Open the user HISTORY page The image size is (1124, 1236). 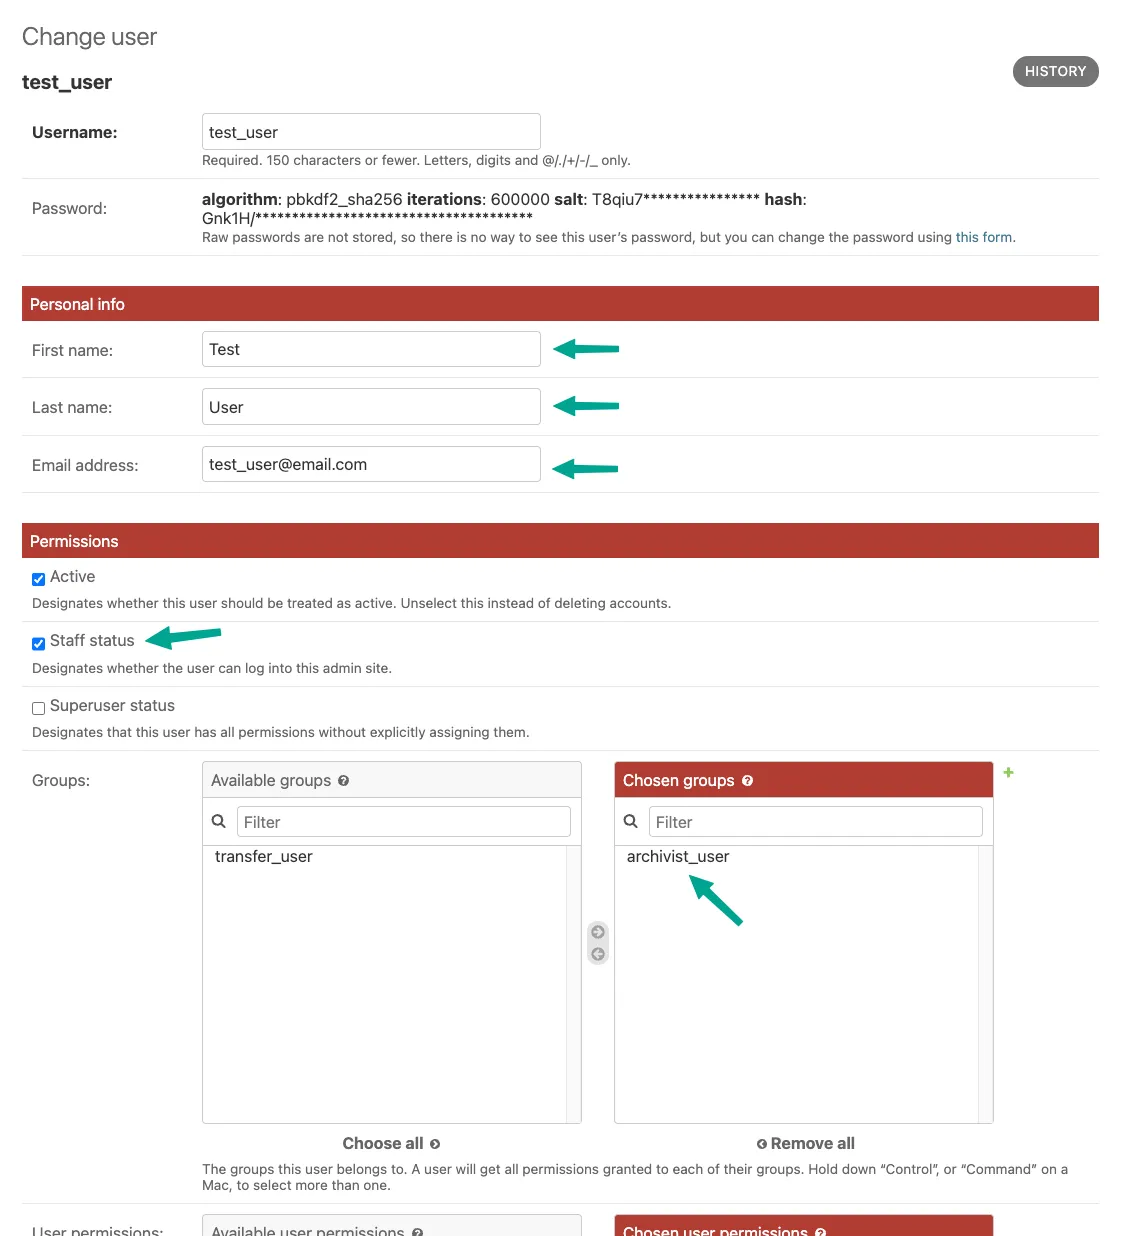pyautogui.click(x=1055, y=71)
